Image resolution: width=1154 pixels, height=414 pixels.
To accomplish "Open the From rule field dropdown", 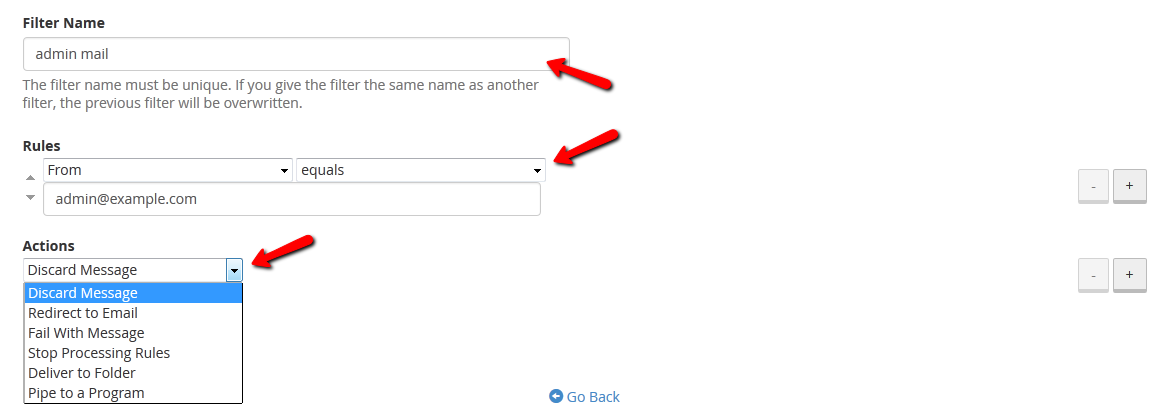I will (168, 170).
